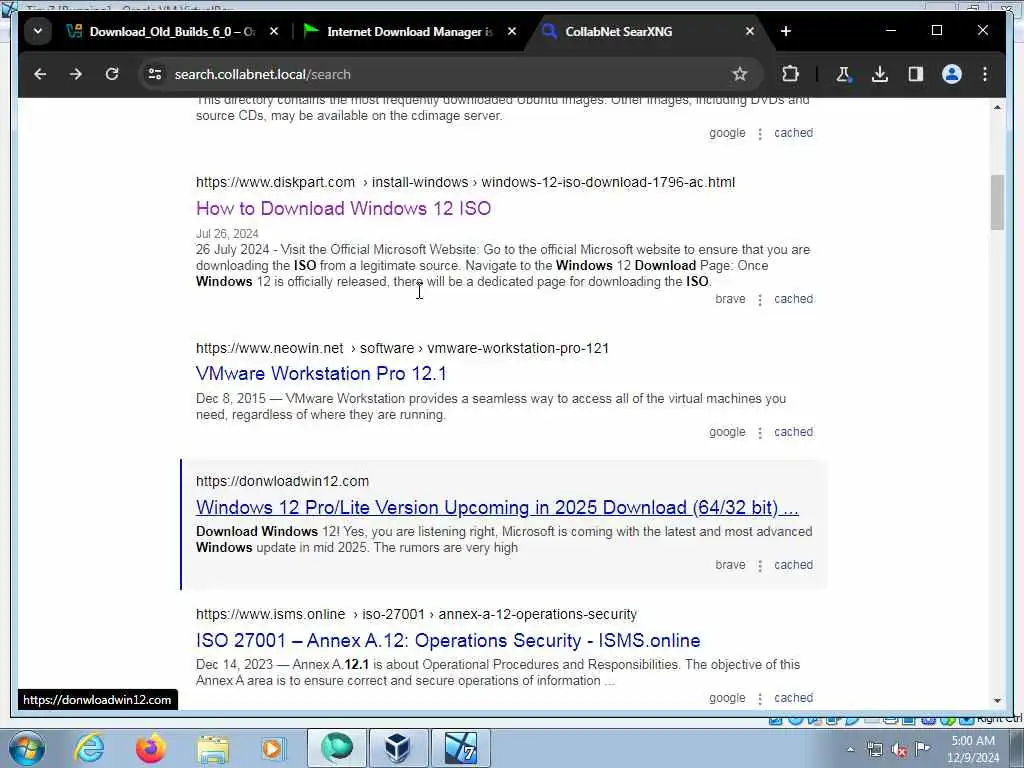Open the muted volume tray icon
This screenshot has height=768, width=1024.
899,750
